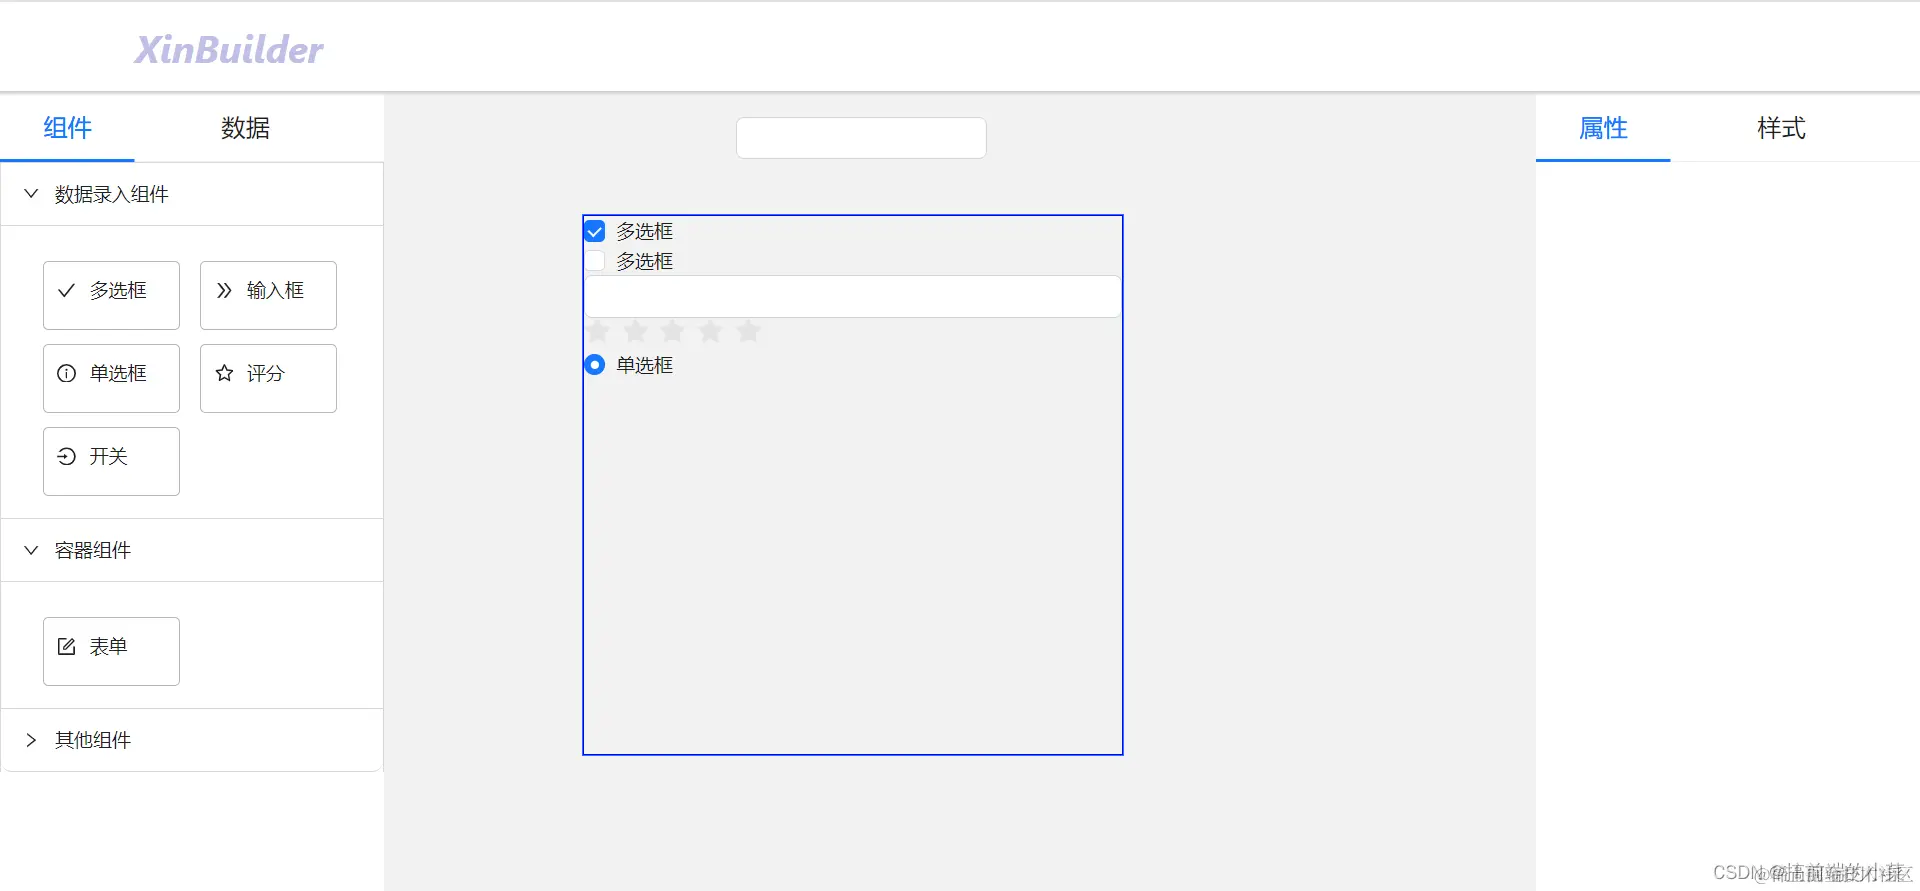The height and width of the screenshot is (891, 1920).
Task: Select the 评分 component button
Action: (x=268, y=378)
